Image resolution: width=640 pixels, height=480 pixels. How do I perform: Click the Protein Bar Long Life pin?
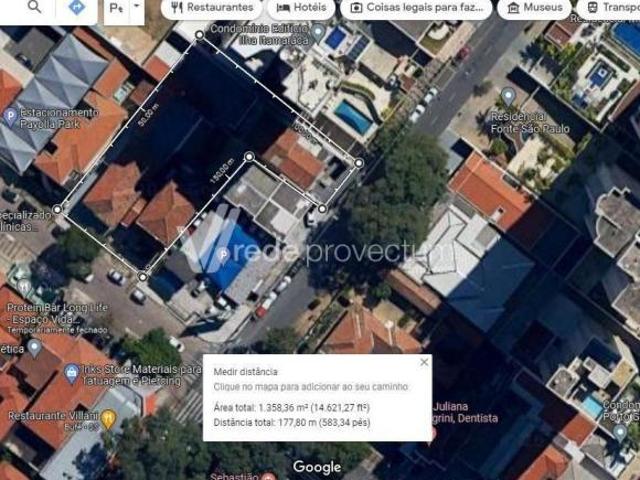(x=24, y=286)
